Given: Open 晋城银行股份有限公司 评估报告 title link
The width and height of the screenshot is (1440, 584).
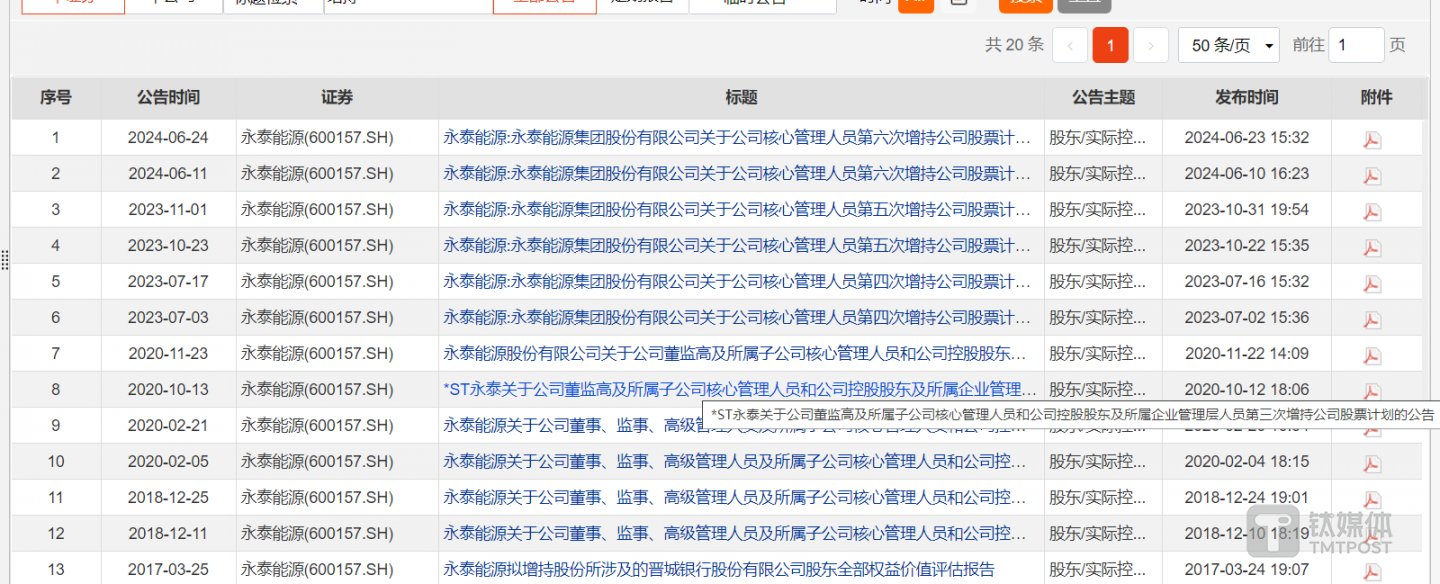Looking at the screenshot, I should click(x=719, y=570).
